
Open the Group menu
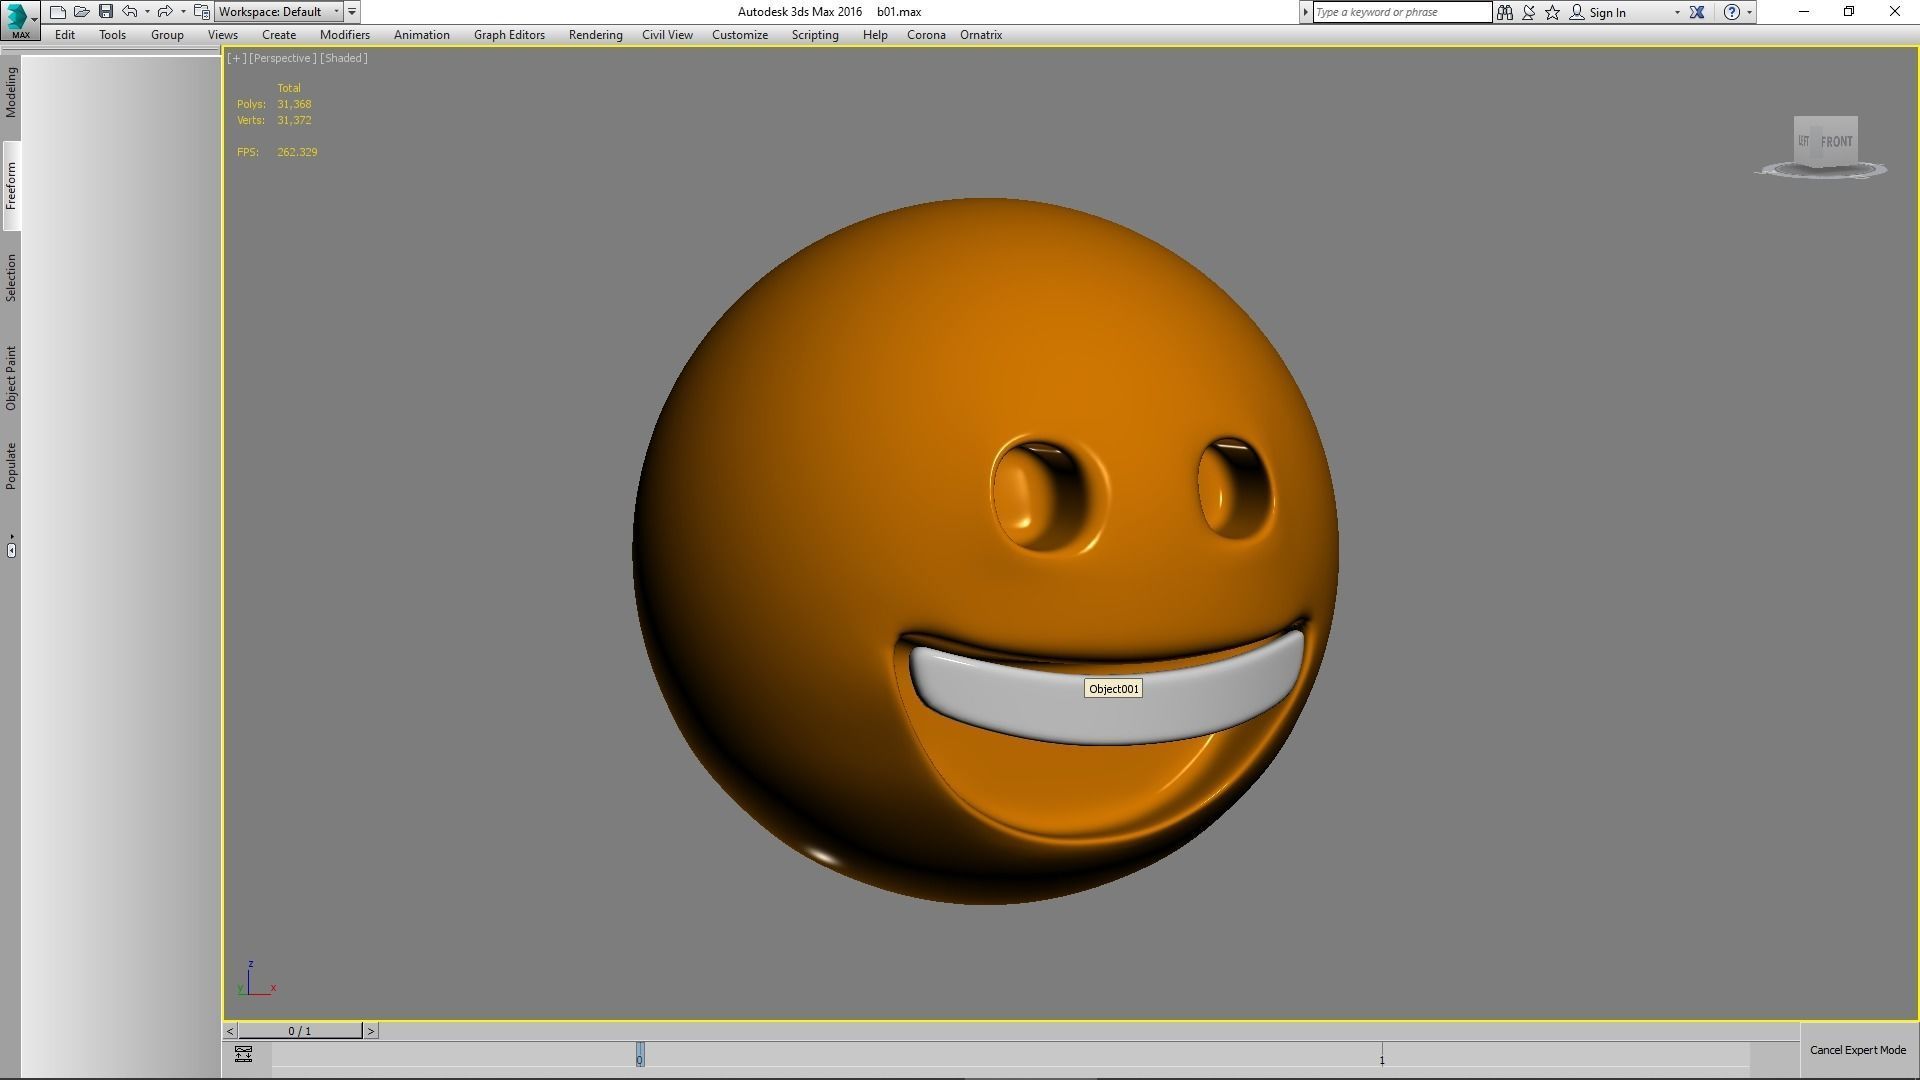167,35
